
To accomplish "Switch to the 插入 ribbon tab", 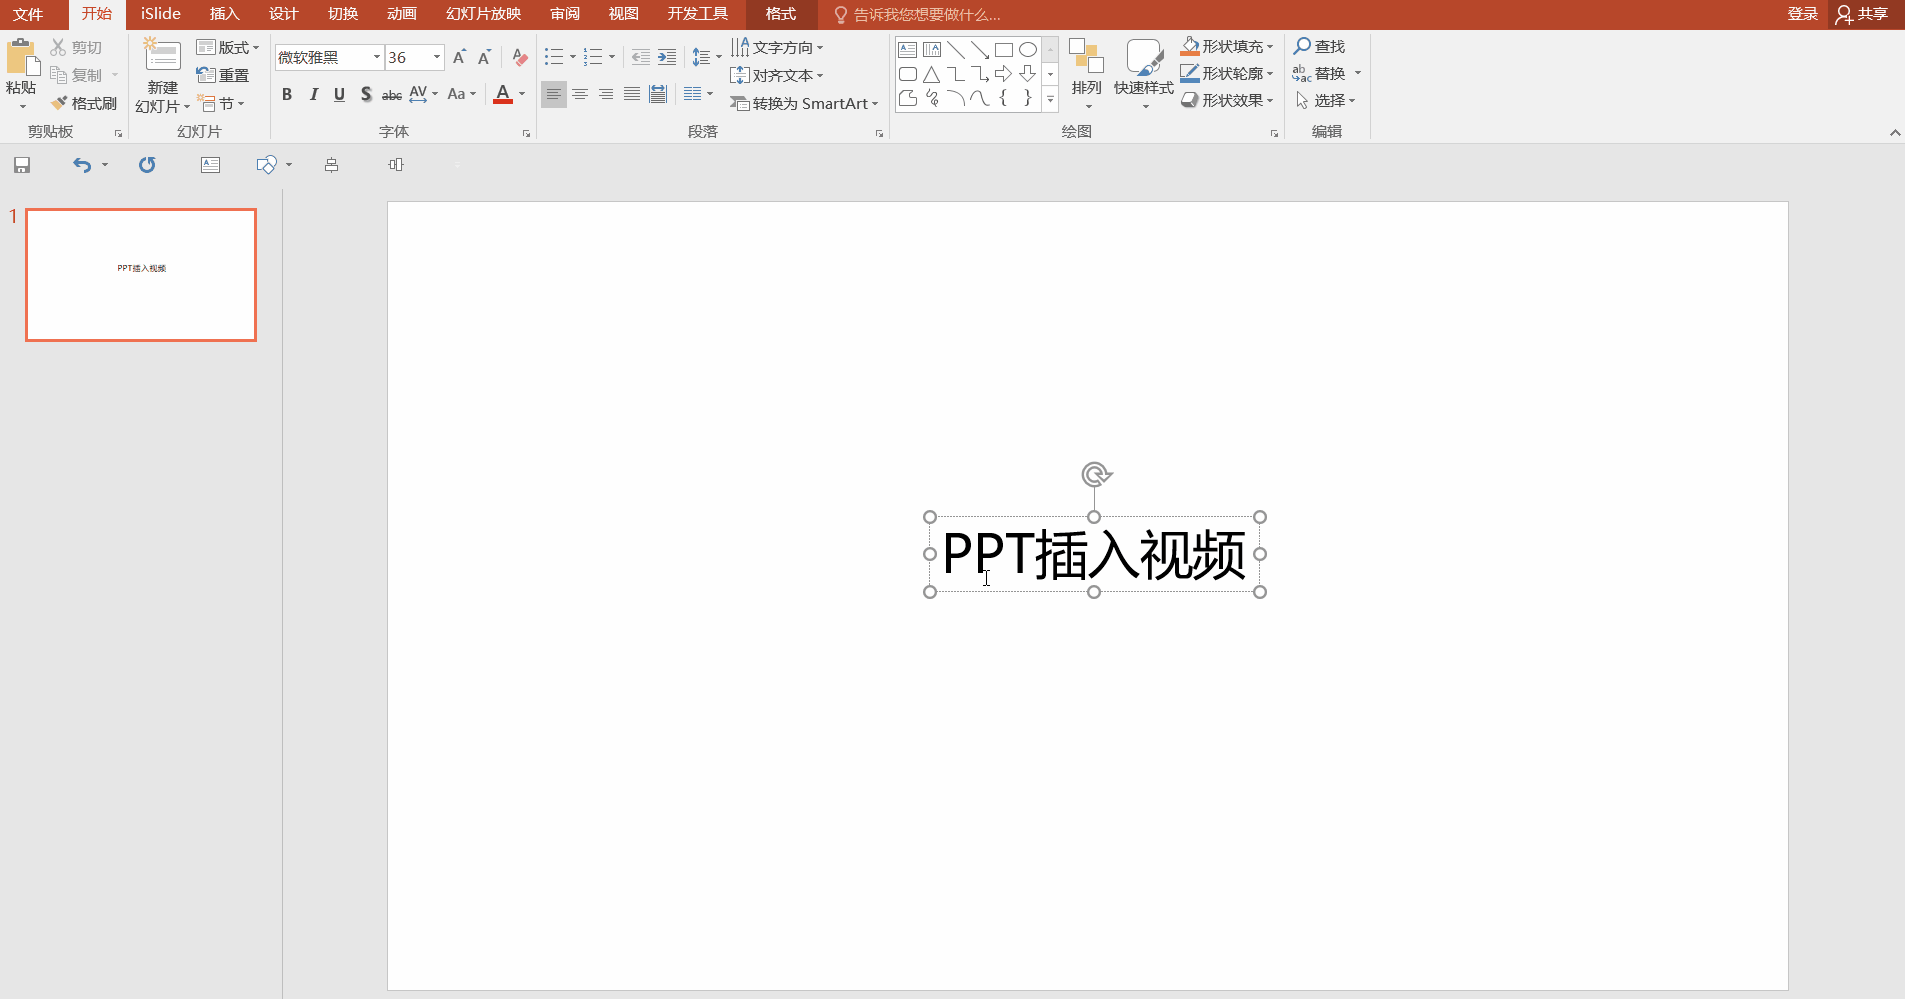I will [x=224, y=14].
